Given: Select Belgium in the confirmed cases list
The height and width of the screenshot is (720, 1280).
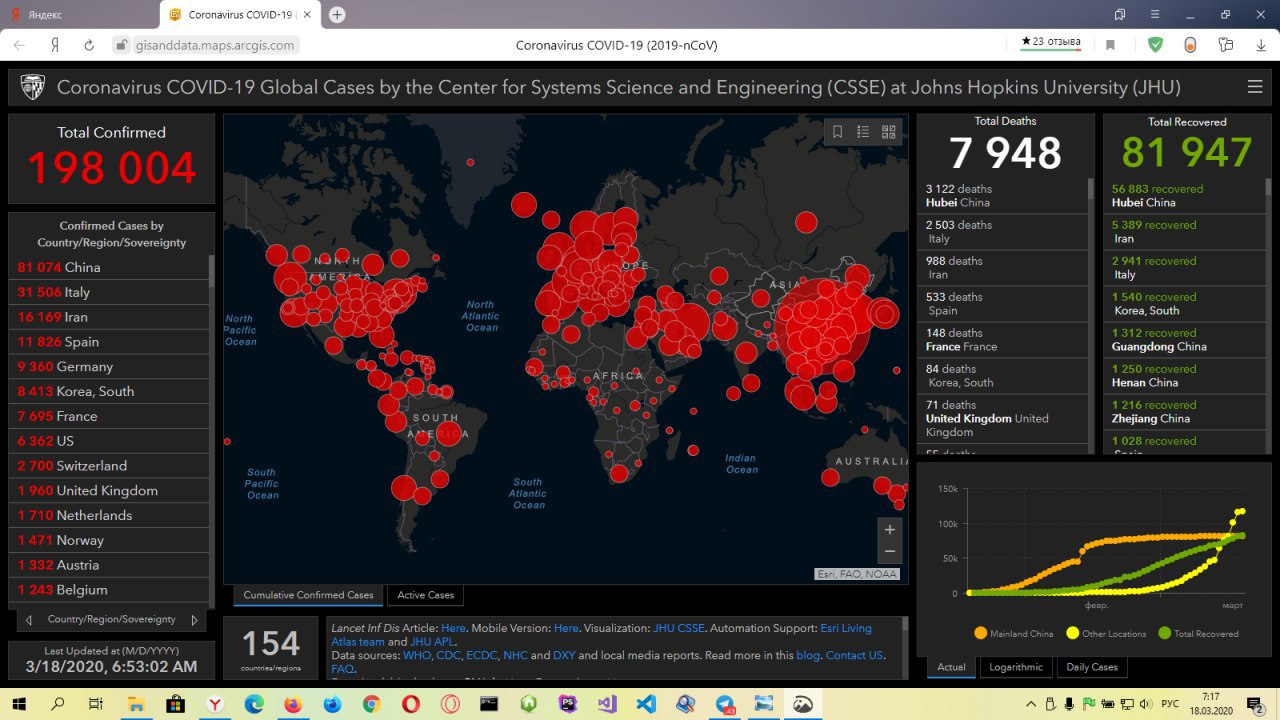Looking at the screenshot, I should click(110, 590).
